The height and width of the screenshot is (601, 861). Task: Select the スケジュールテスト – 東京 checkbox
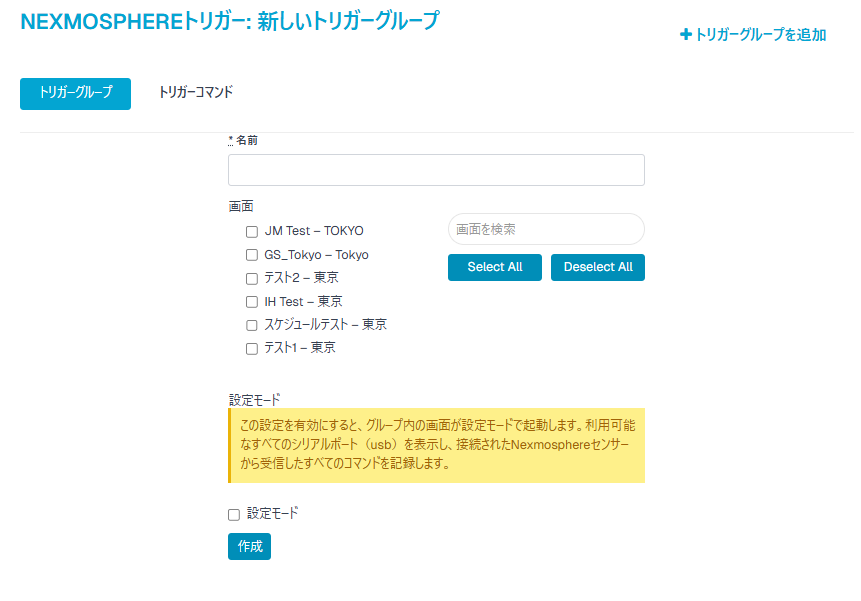point(251,325)
